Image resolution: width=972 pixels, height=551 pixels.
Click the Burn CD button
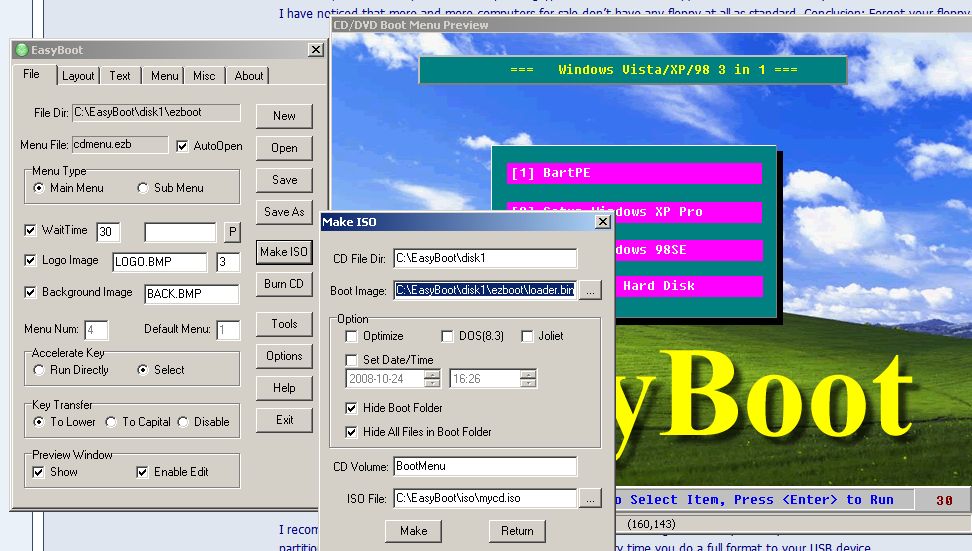(284, 284)
